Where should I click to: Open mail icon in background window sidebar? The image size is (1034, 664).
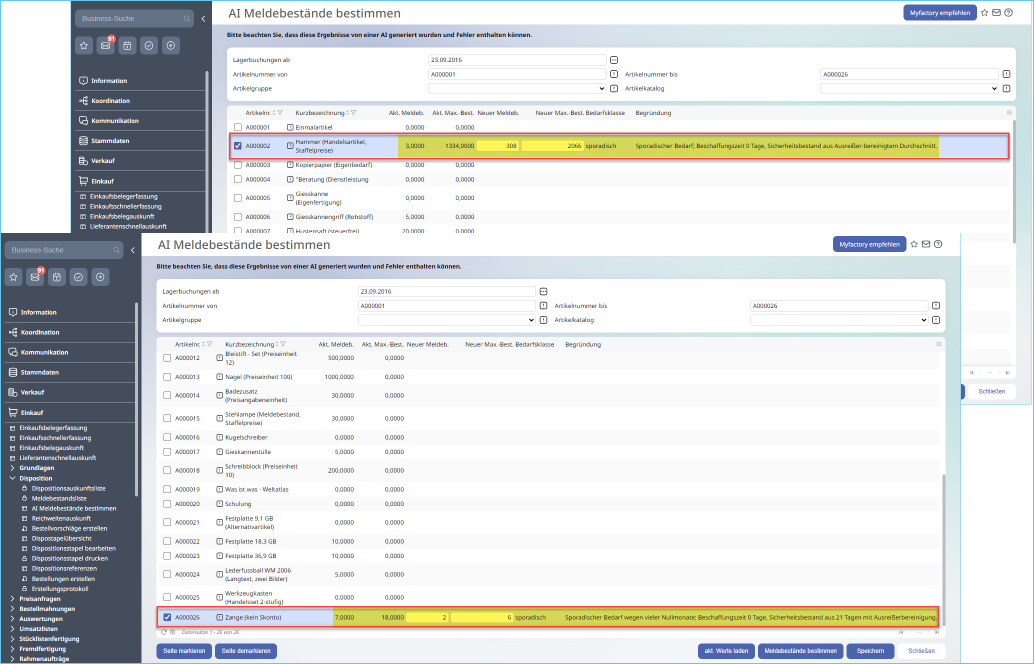click(106, 45)
